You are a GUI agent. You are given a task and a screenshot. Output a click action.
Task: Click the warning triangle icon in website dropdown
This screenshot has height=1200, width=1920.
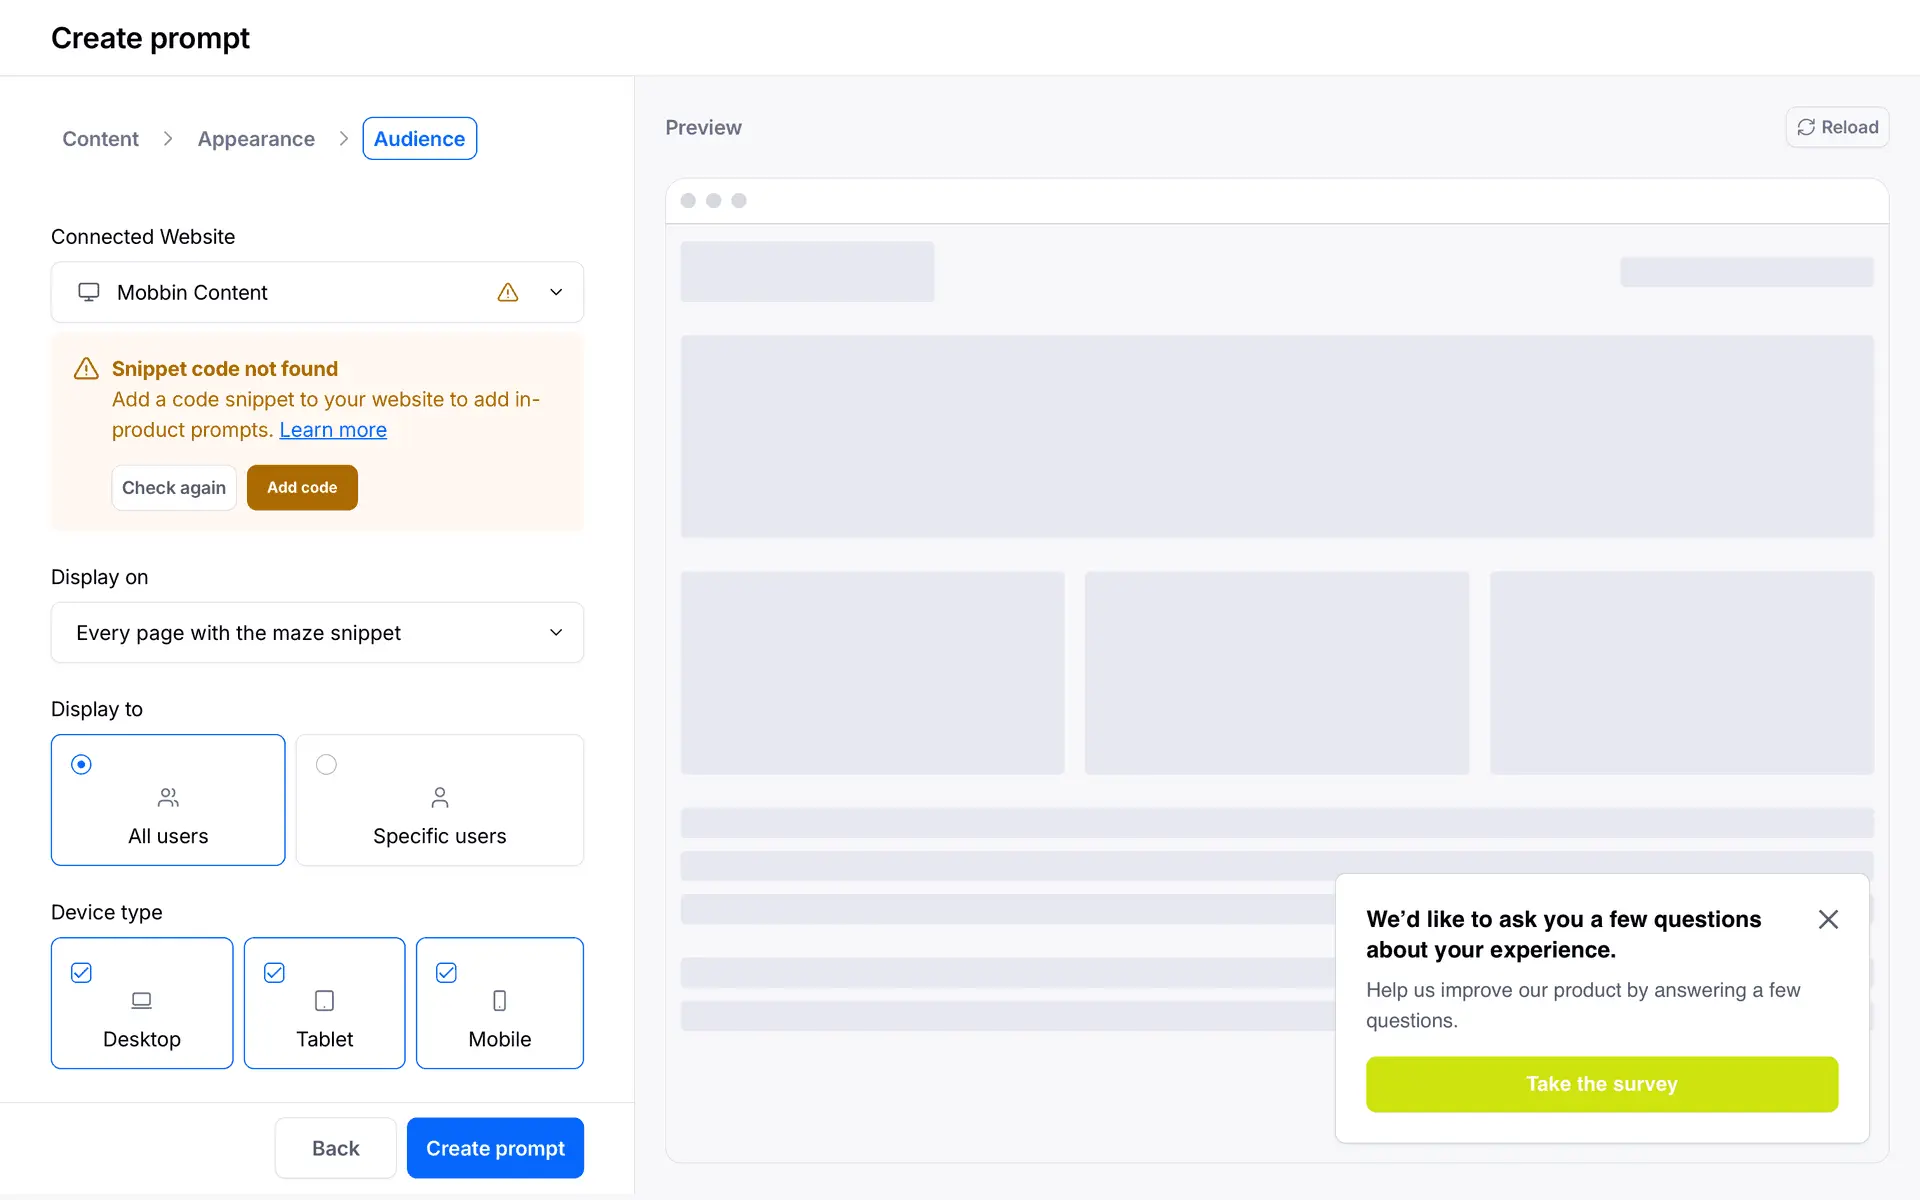508,292
